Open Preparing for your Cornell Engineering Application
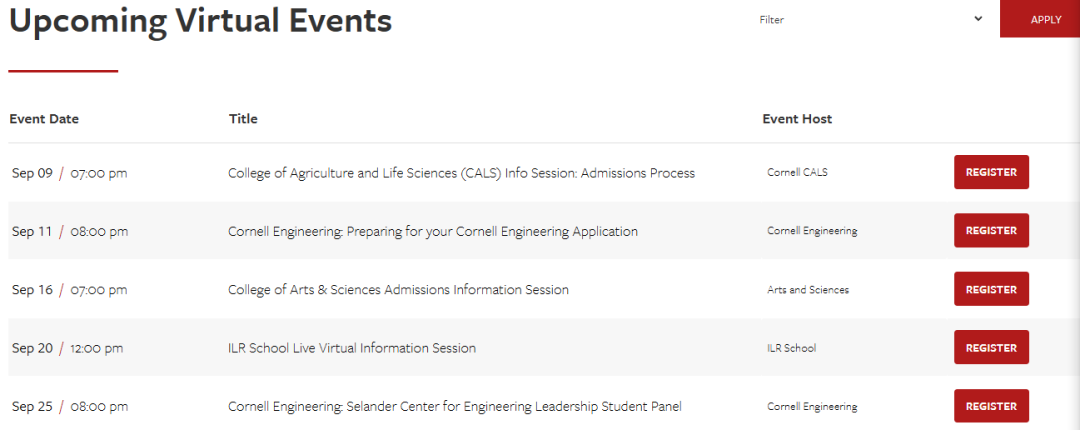 click(433, 232)
